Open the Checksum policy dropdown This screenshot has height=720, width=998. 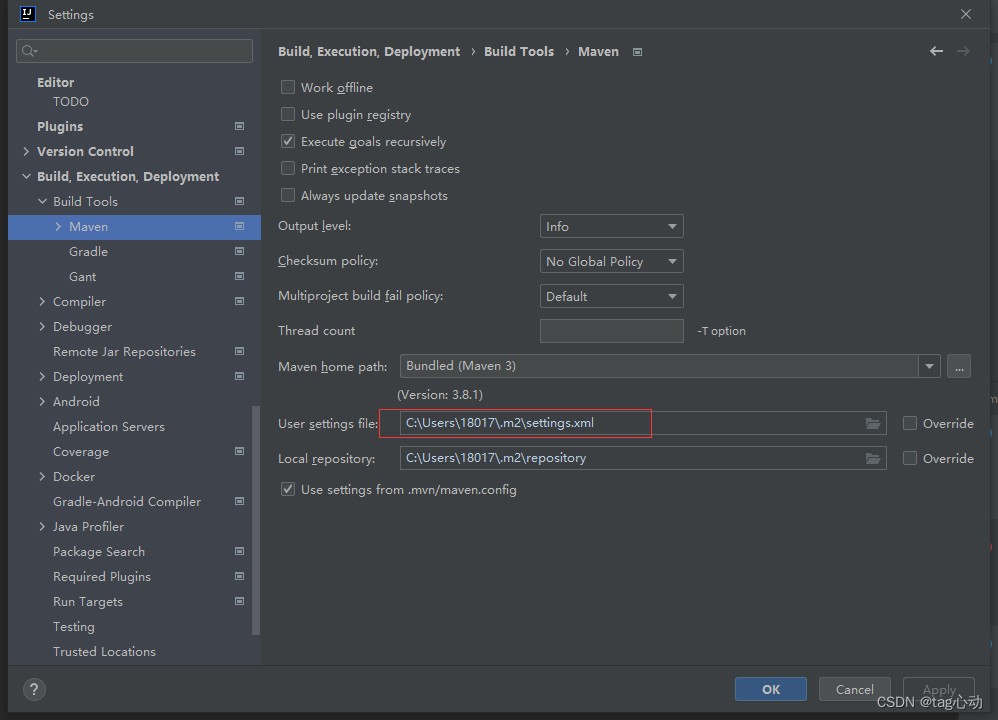(612, 261)
